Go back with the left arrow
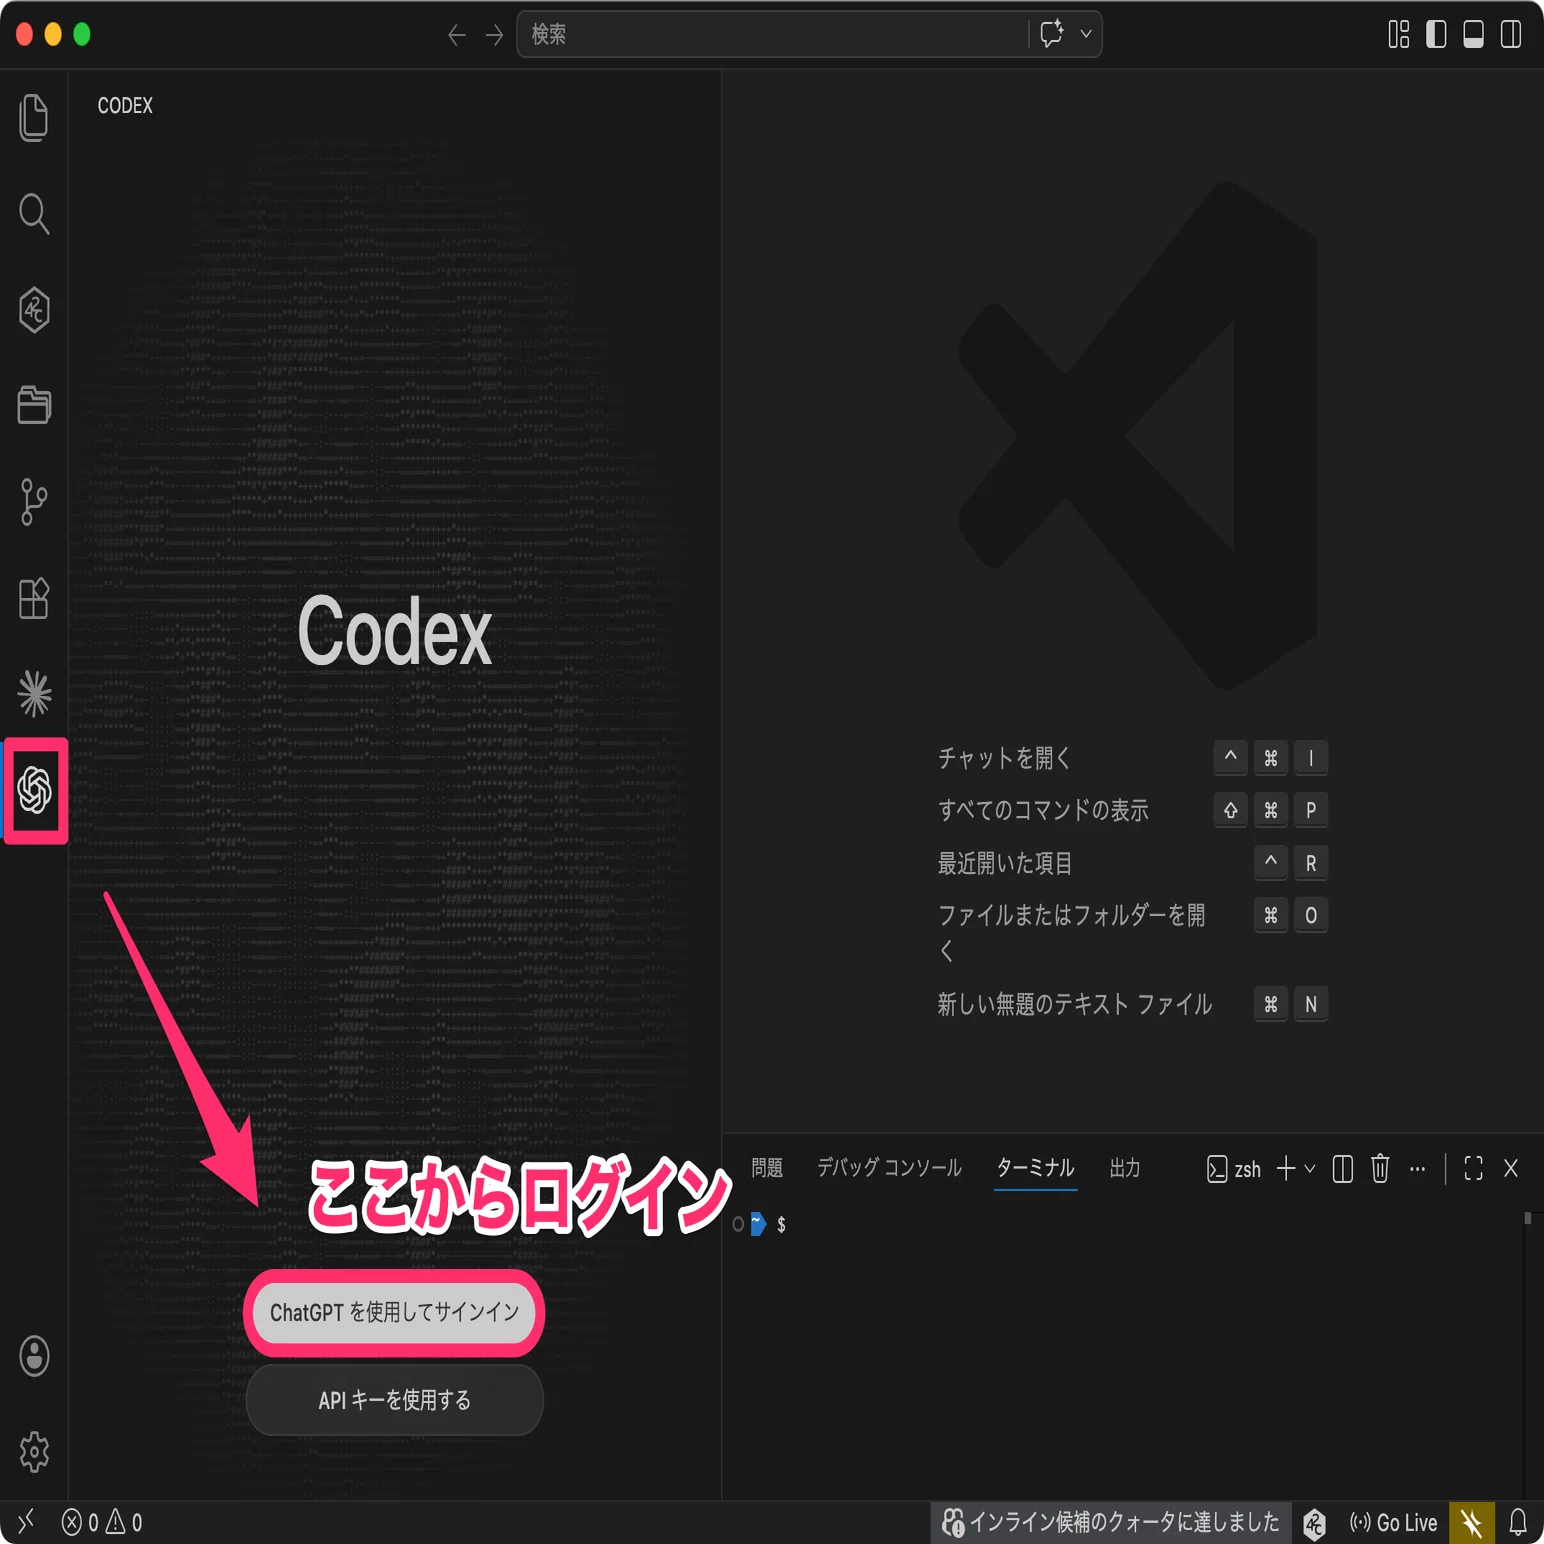The height and width of the screenshot is (1544, 1544). 457,35
